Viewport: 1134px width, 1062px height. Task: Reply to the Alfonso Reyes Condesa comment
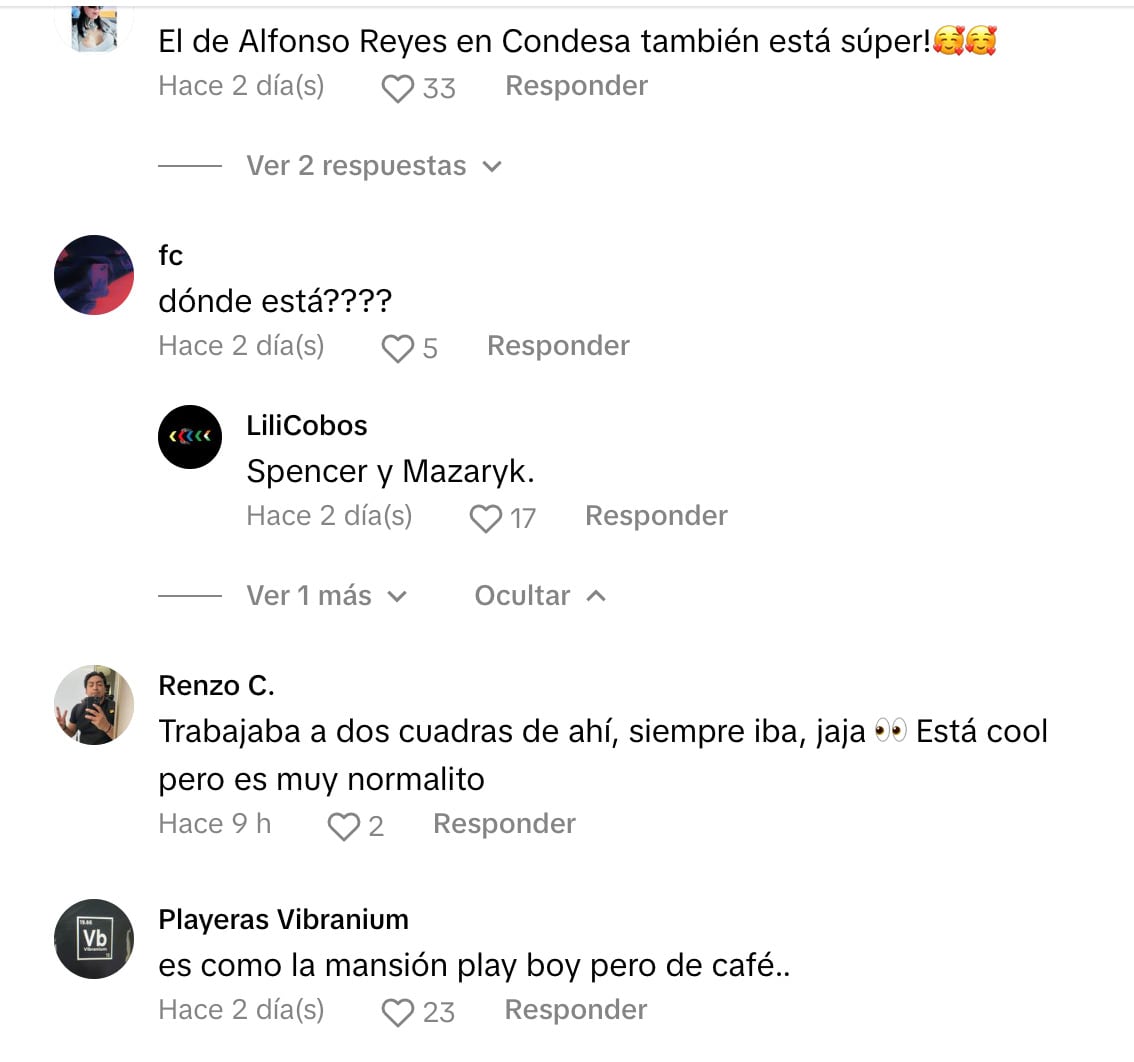tap(576, 86)
